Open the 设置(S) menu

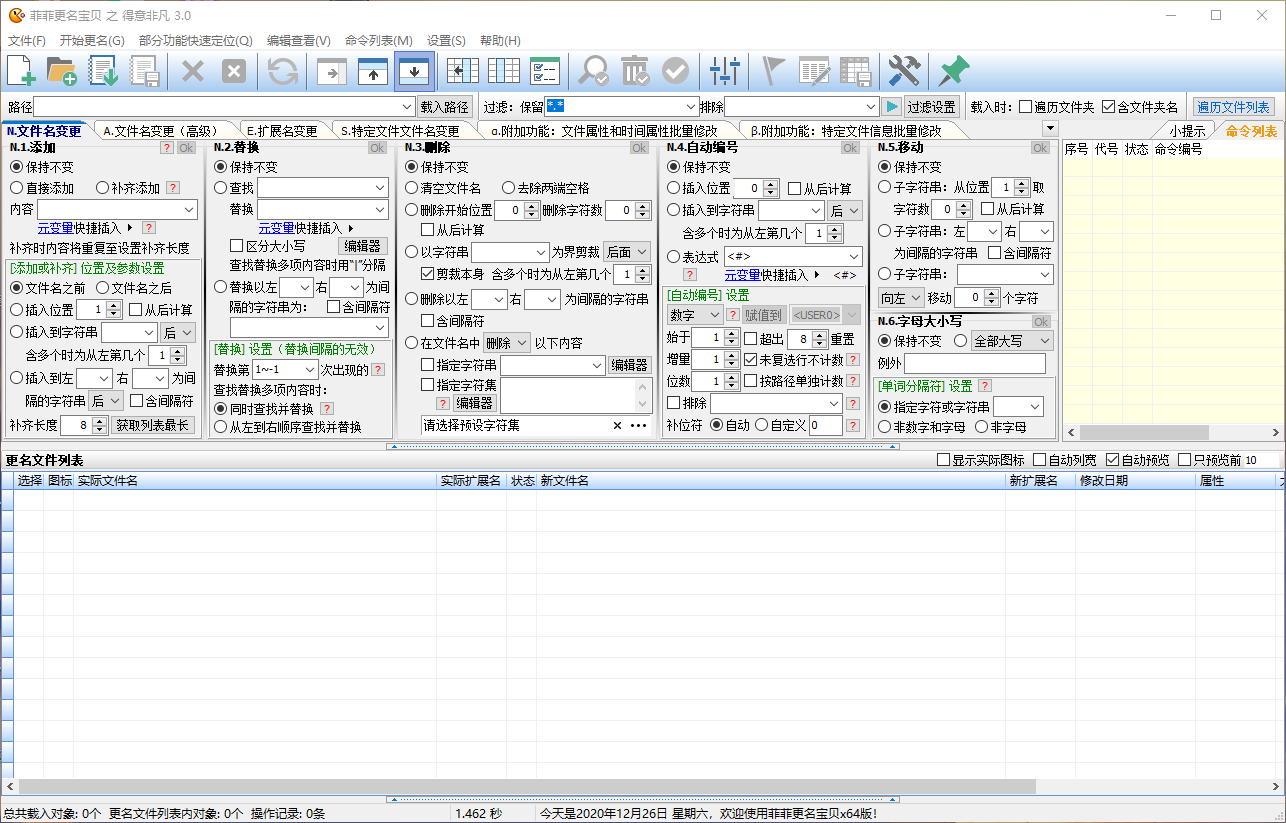(x=446, y=41)
